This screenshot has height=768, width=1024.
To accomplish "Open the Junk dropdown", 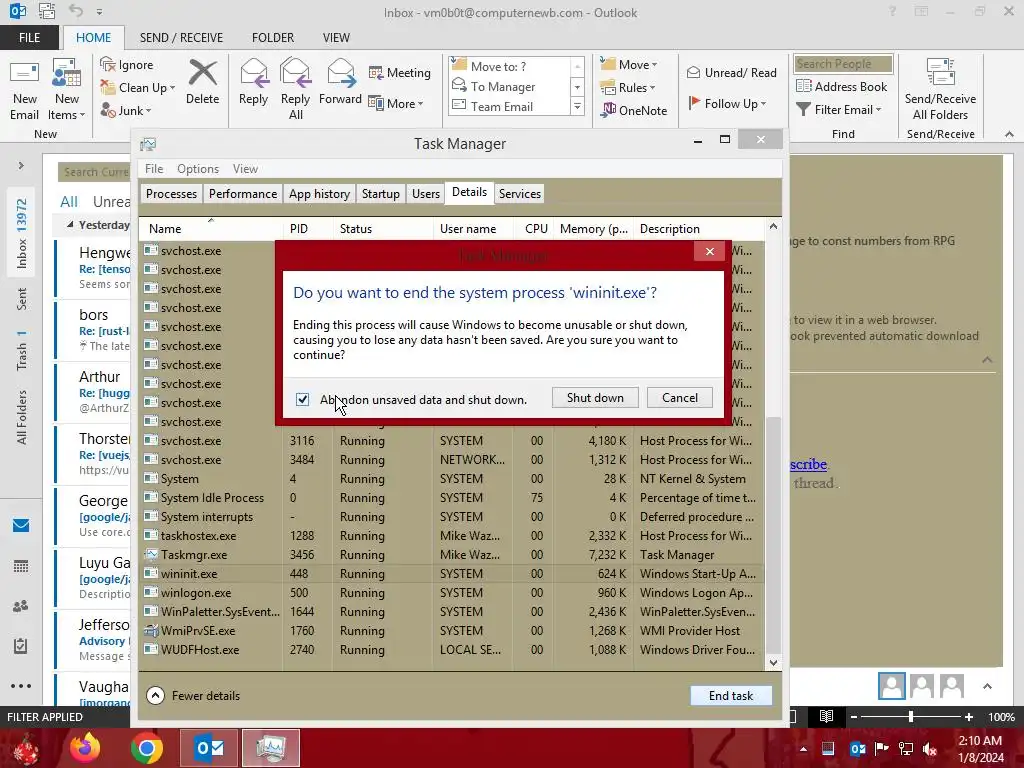I will pos(126,110).
